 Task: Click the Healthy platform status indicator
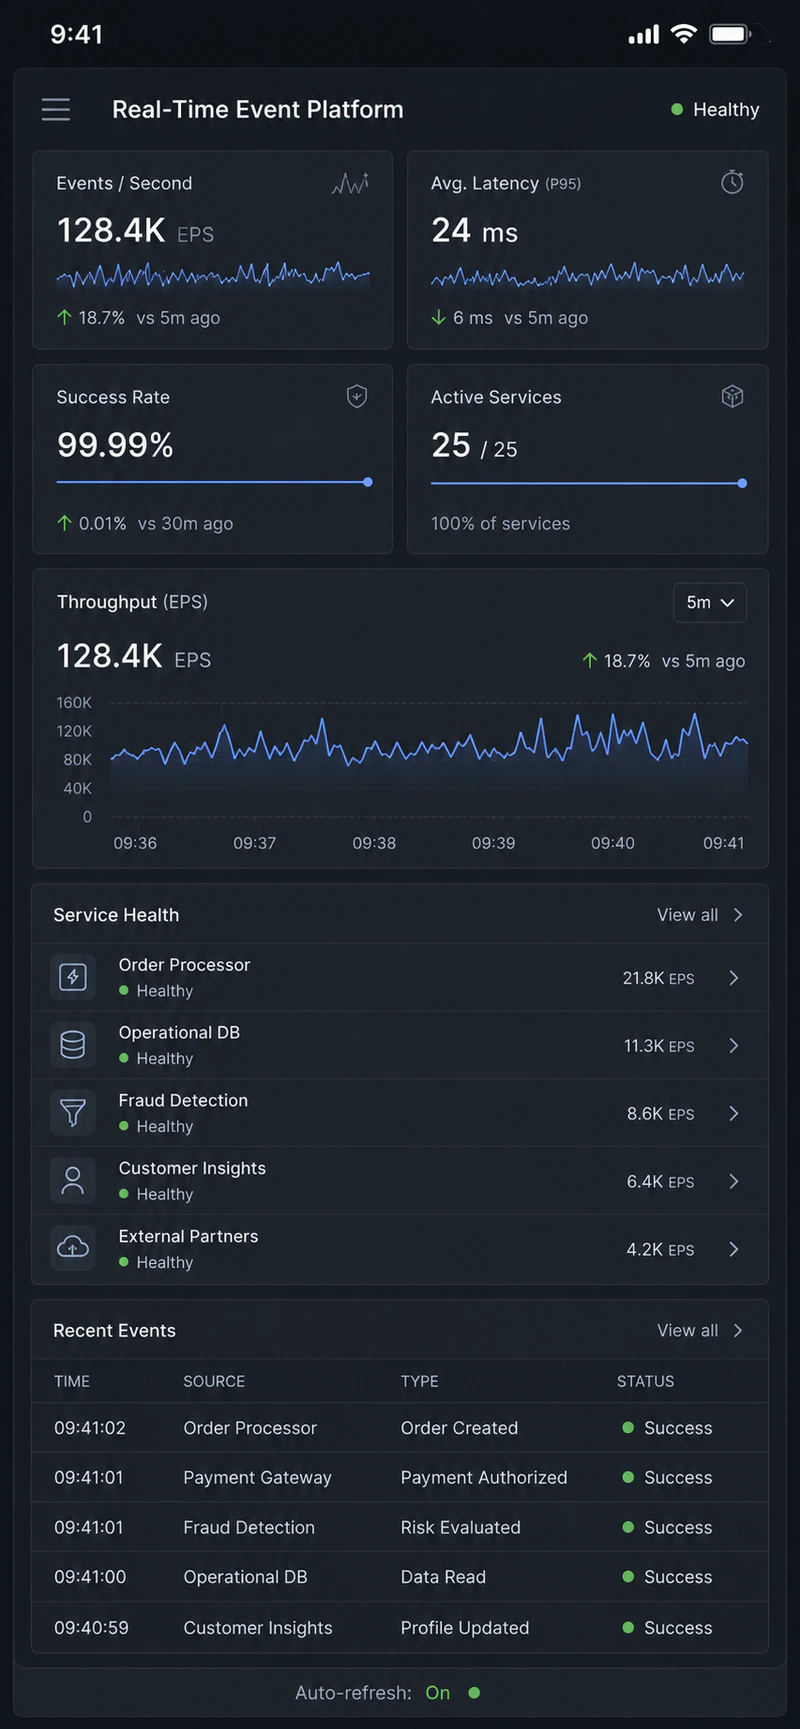click(x=715, y=109)
